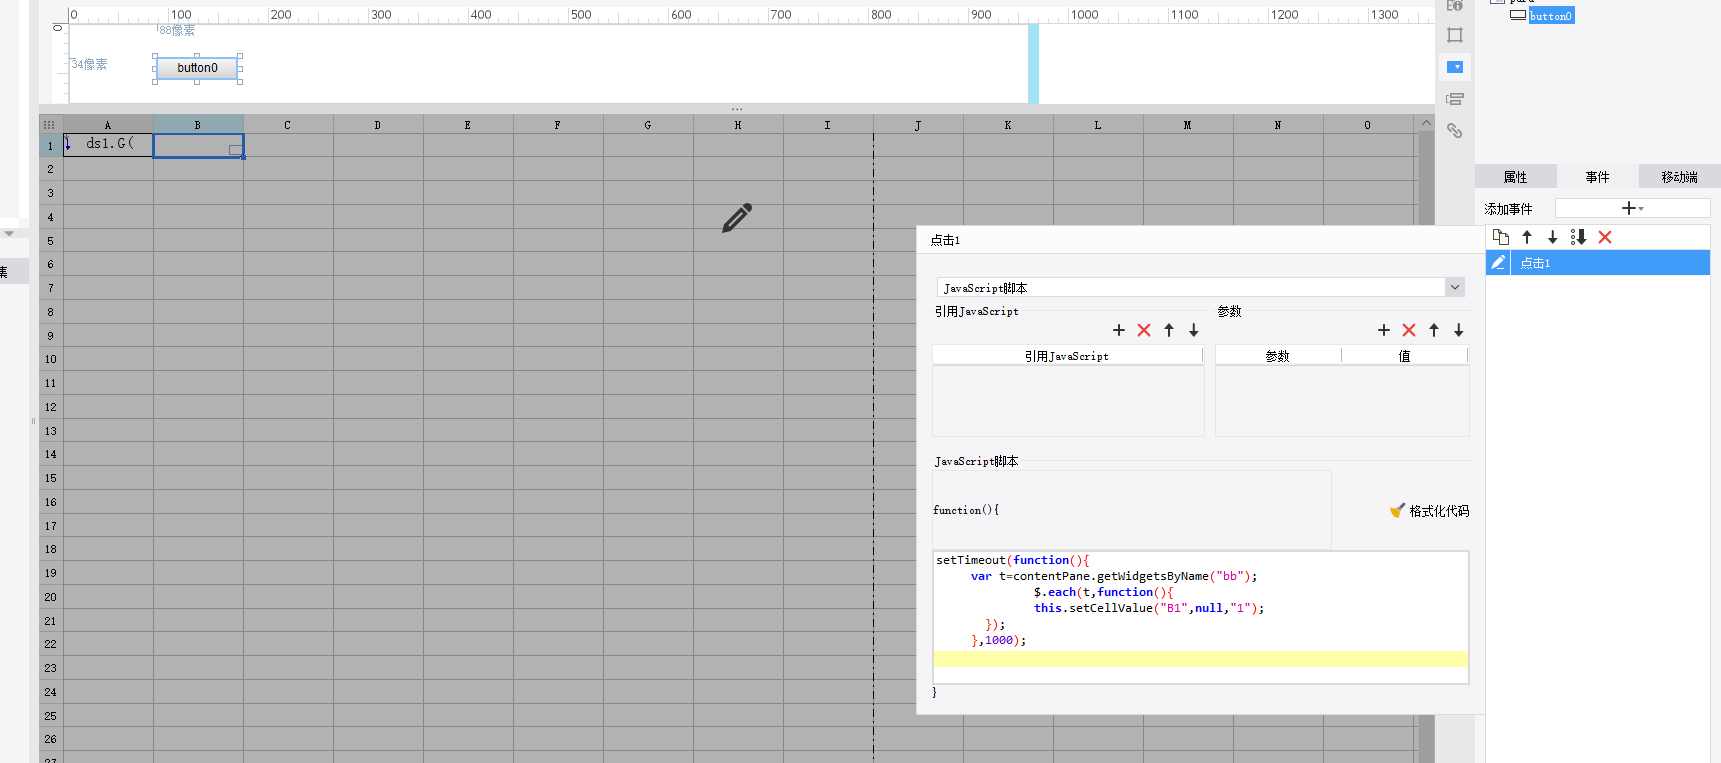Open the hyperlink sidebar icon

tap(1455, 131)
